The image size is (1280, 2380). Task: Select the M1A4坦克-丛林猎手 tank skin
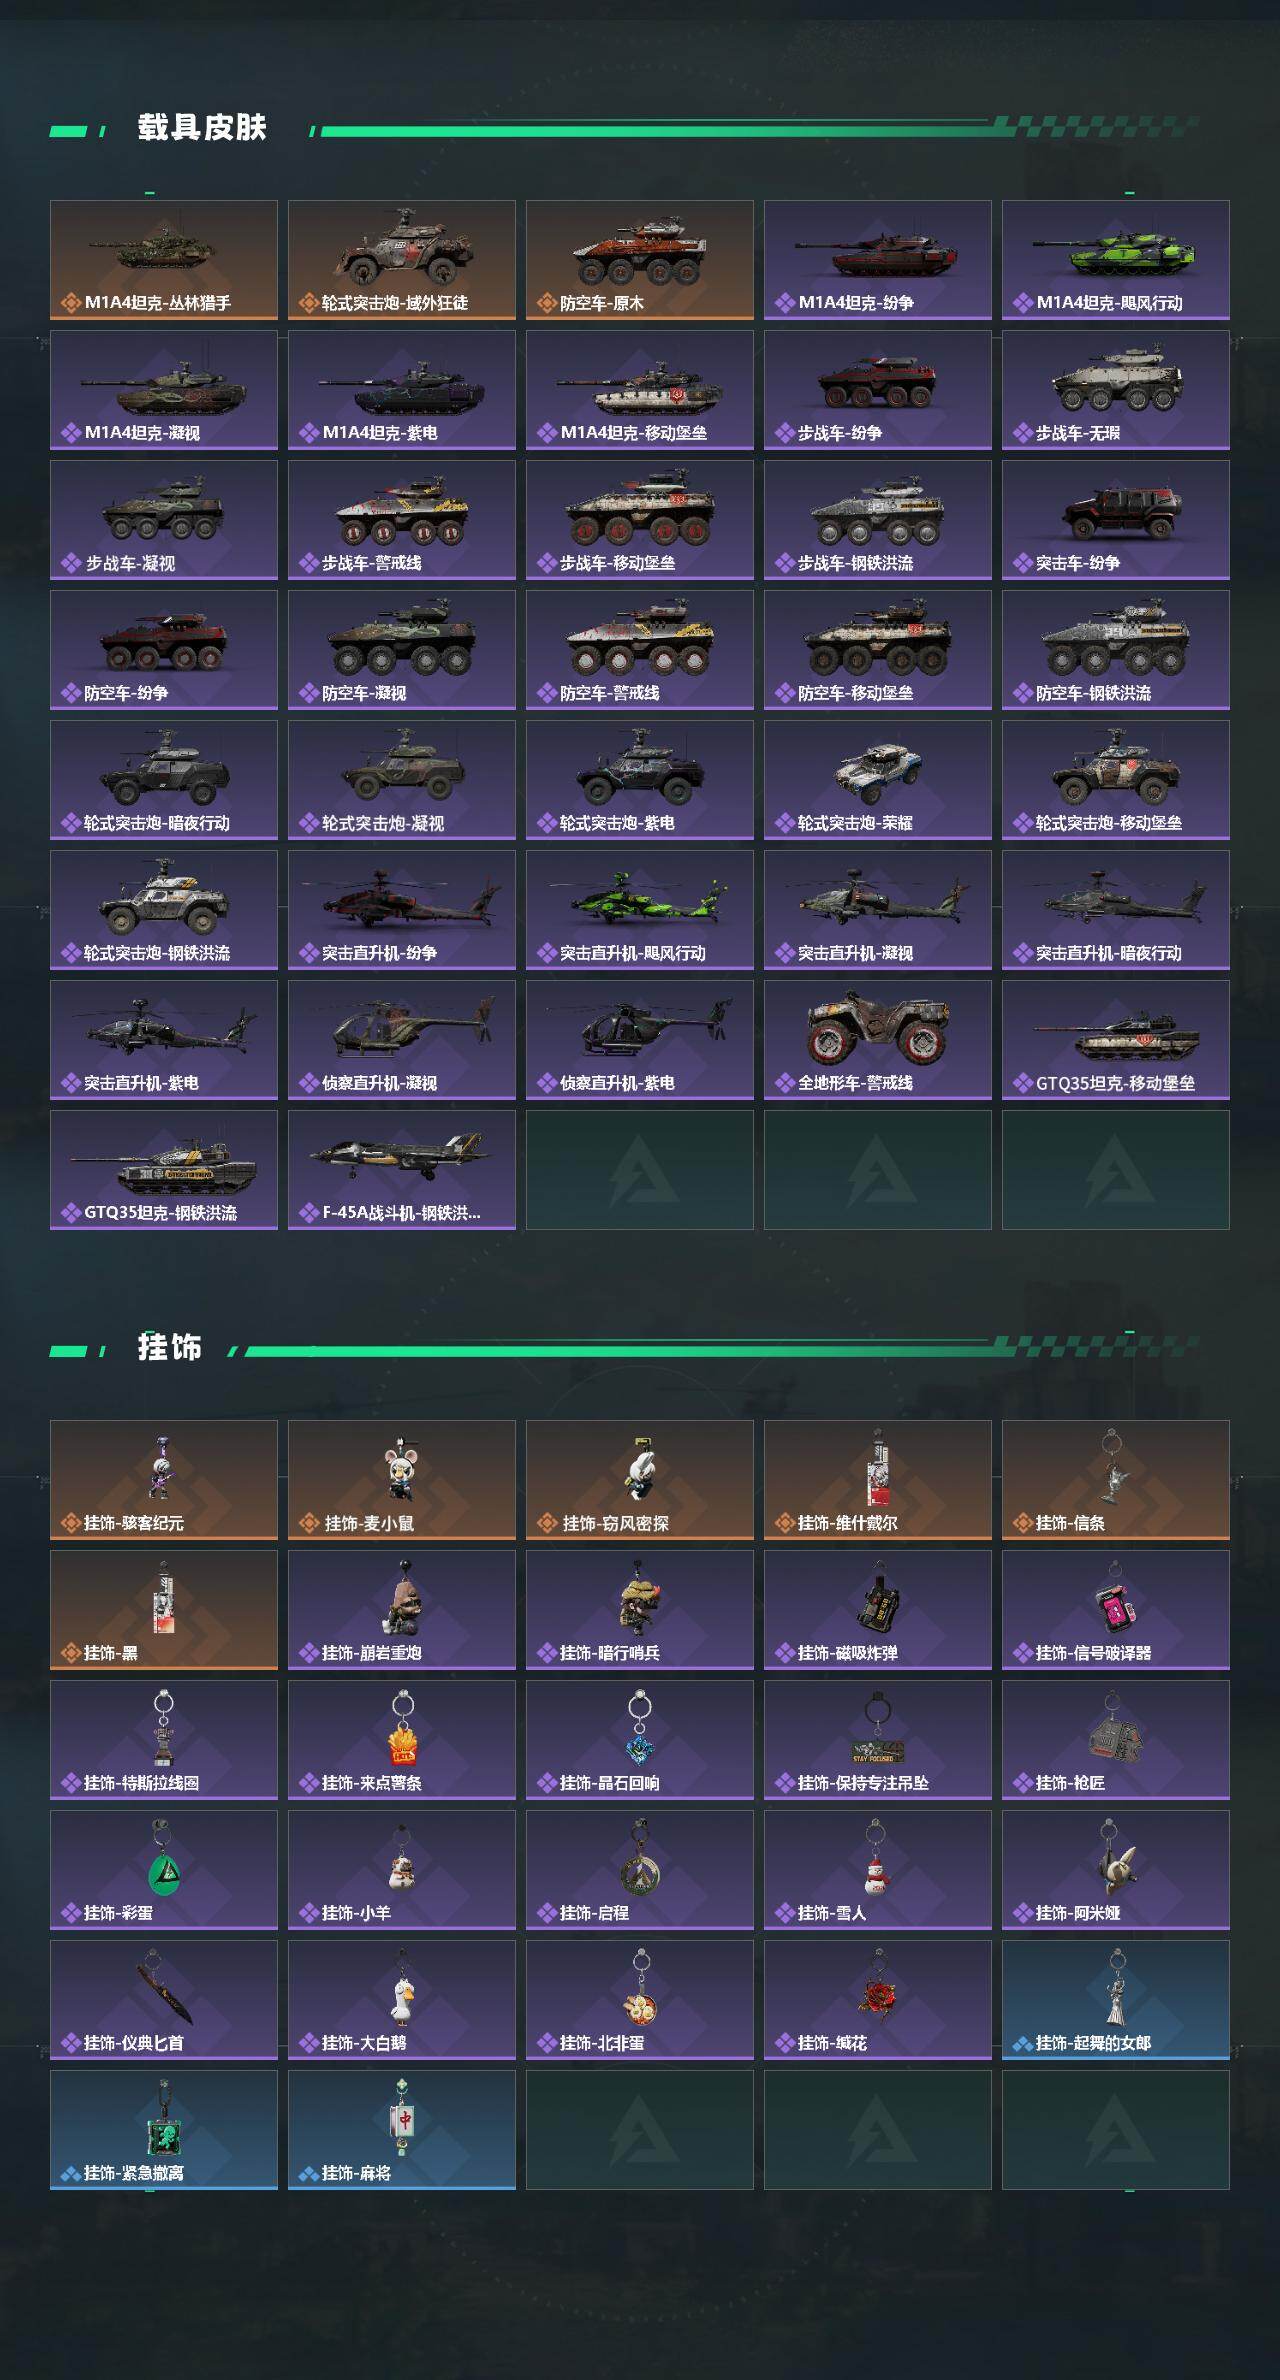(x=164, y=260)
